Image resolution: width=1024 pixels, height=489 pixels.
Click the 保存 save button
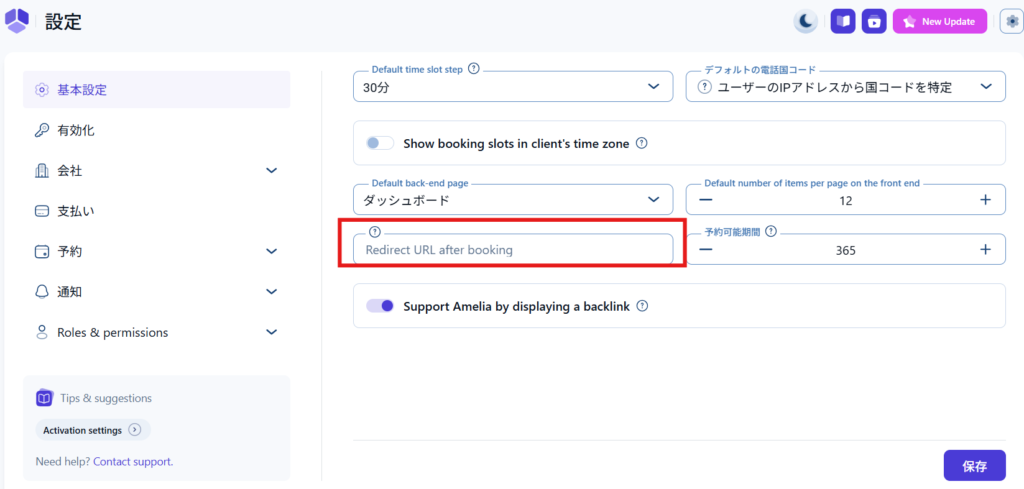[974, 465]
